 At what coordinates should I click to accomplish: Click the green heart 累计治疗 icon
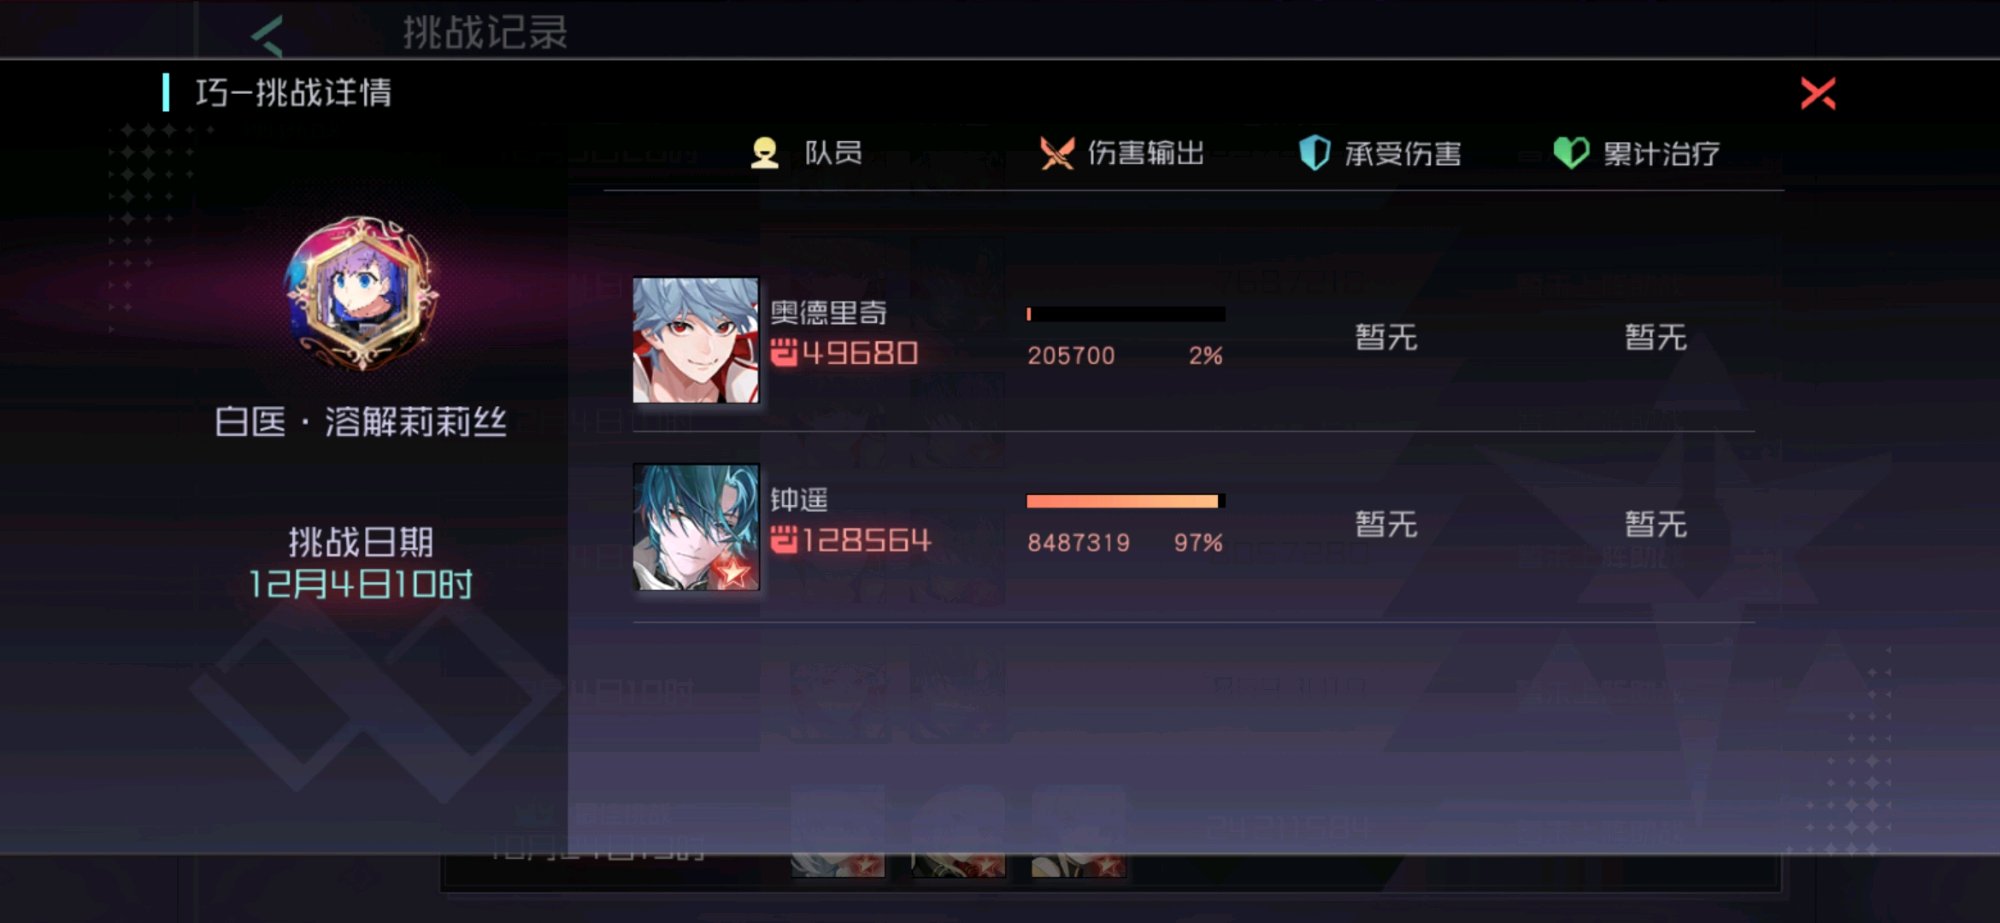pyautogui.click(x=1571, y=153)
